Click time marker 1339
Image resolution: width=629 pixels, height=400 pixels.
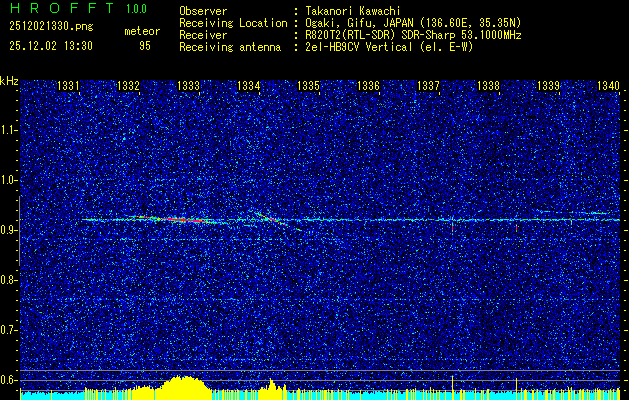pos(548,86)
